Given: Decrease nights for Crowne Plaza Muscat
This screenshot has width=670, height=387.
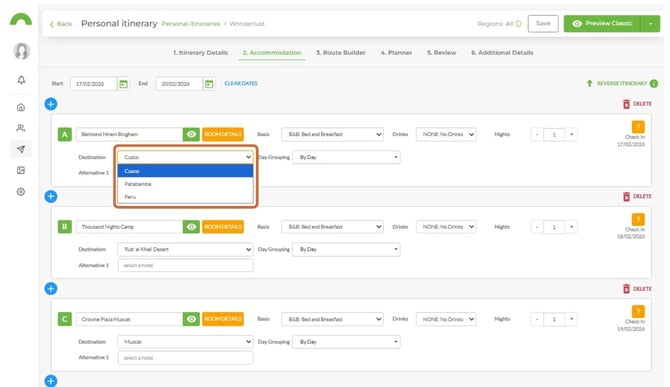Looking at the screenshot, I should [537, 319].
